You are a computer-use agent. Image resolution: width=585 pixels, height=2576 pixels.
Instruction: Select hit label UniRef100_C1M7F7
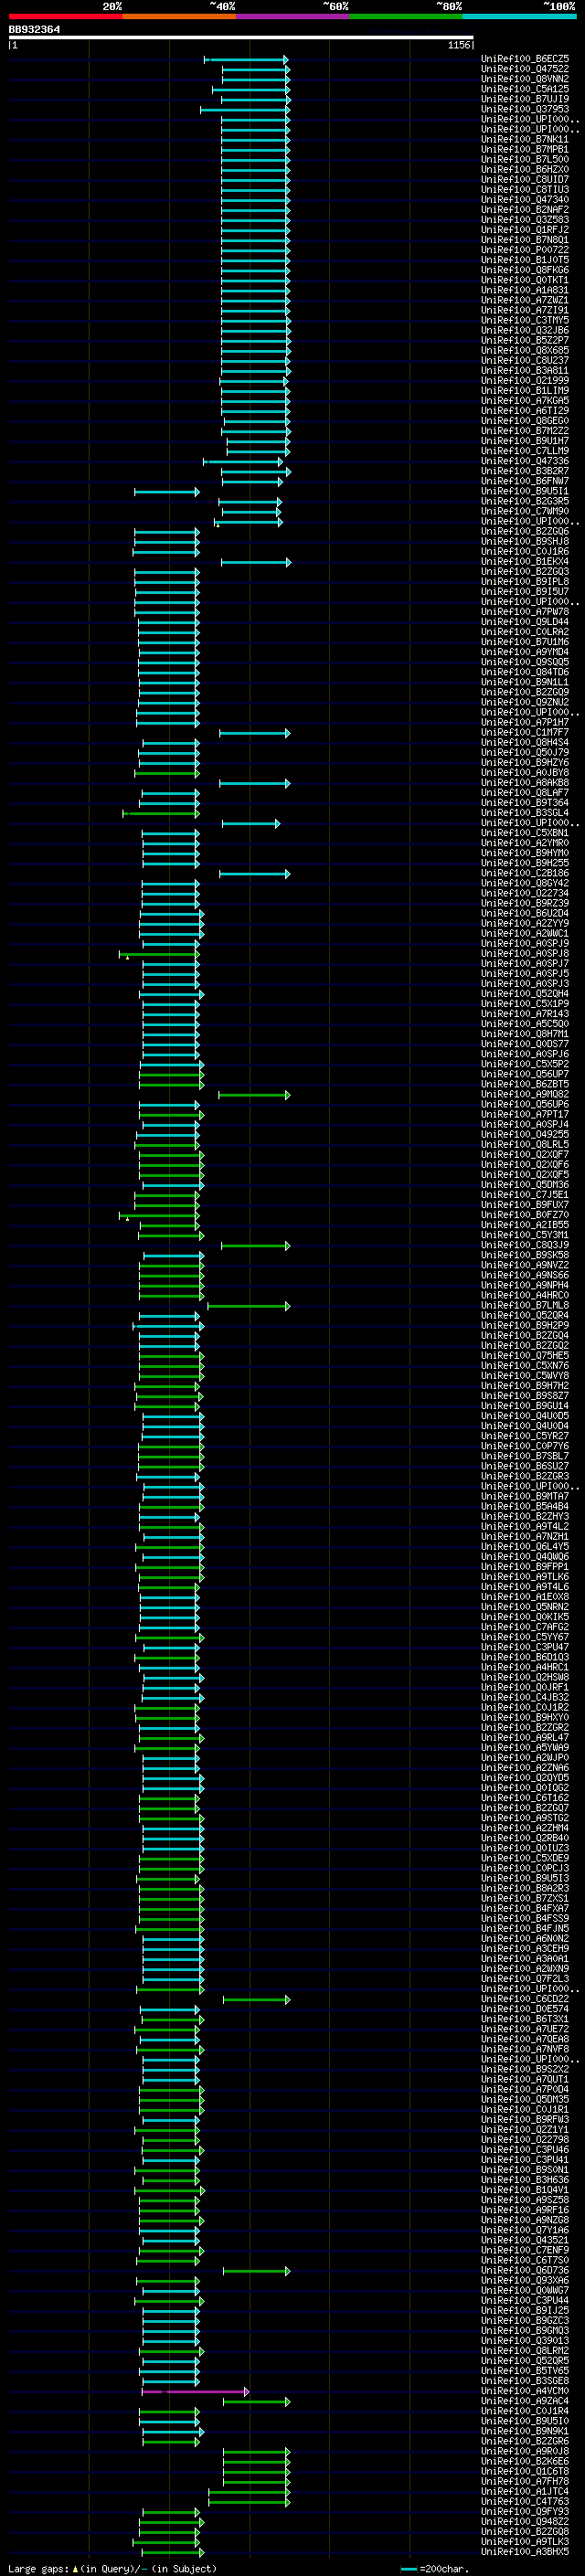coord(525,732)
